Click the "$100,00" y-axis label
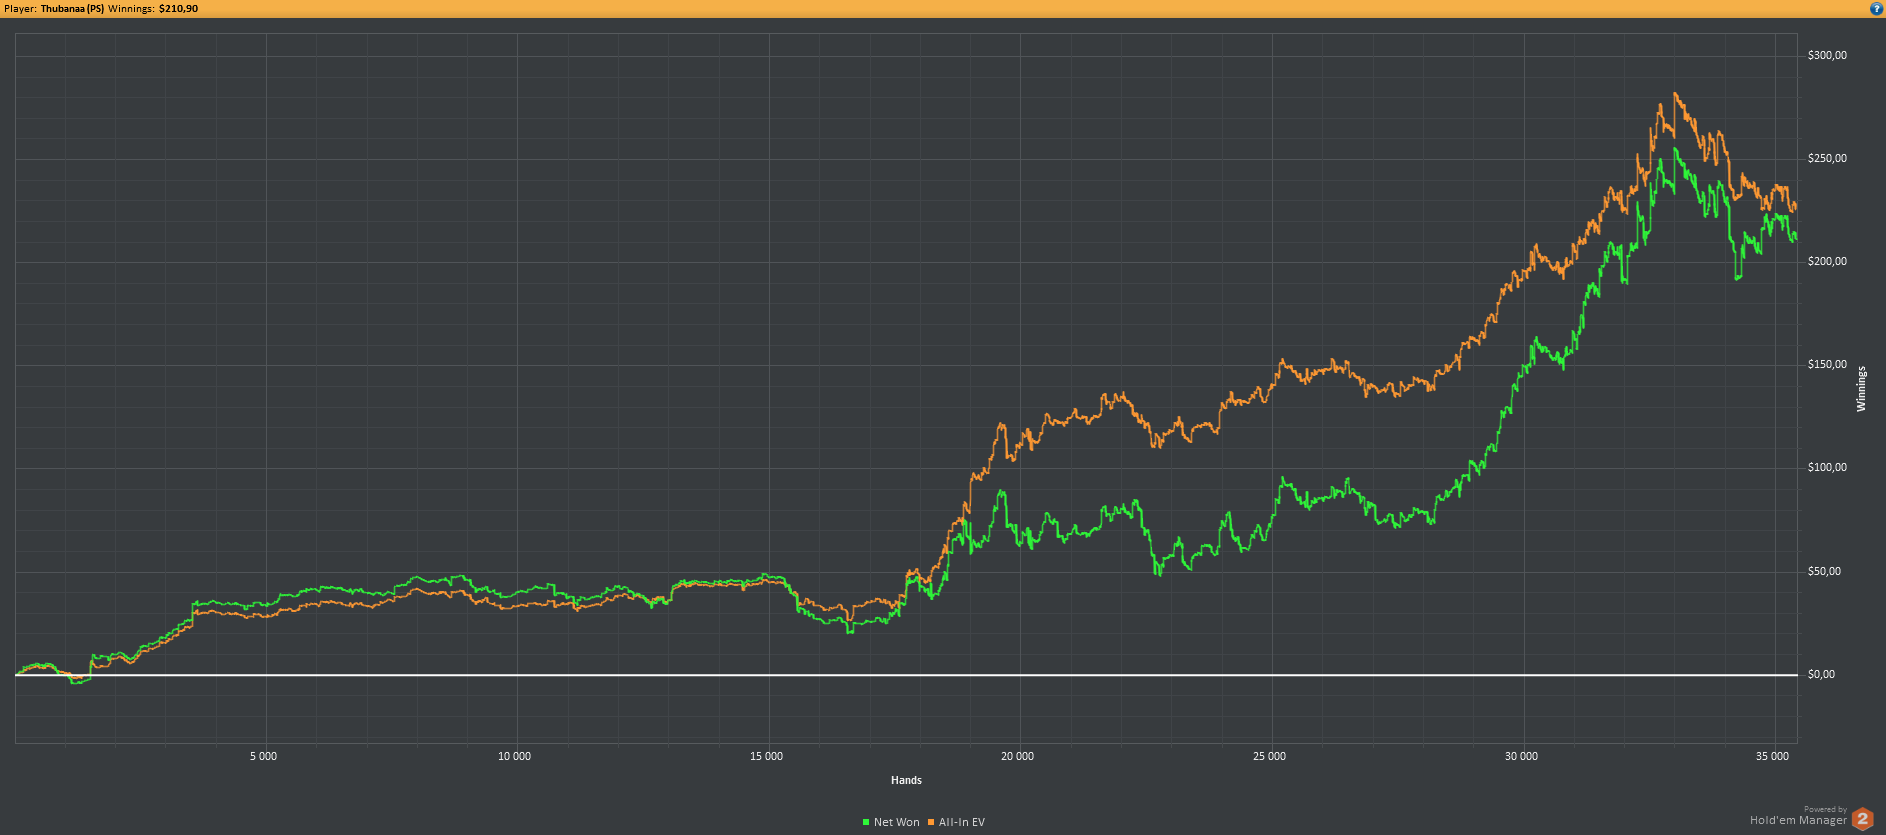1886x835 pixels. [x=1827, y=467]
